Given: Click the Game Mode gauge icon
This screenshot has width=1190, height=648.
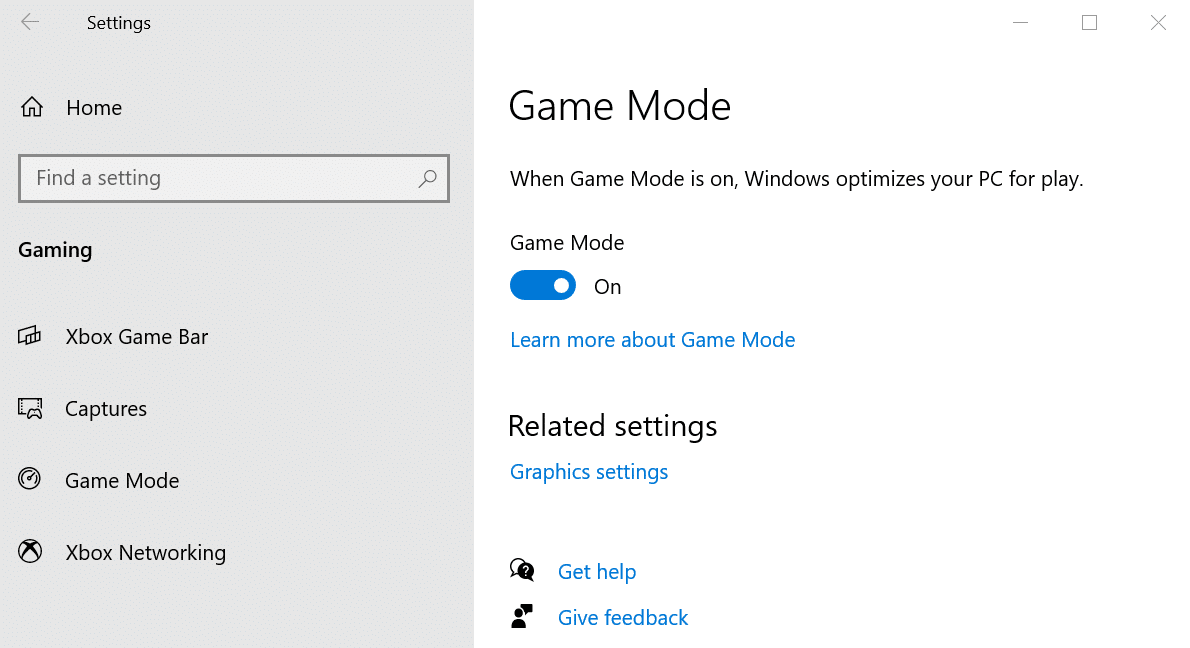Looking at the screenshot, I should click(30, 479).
